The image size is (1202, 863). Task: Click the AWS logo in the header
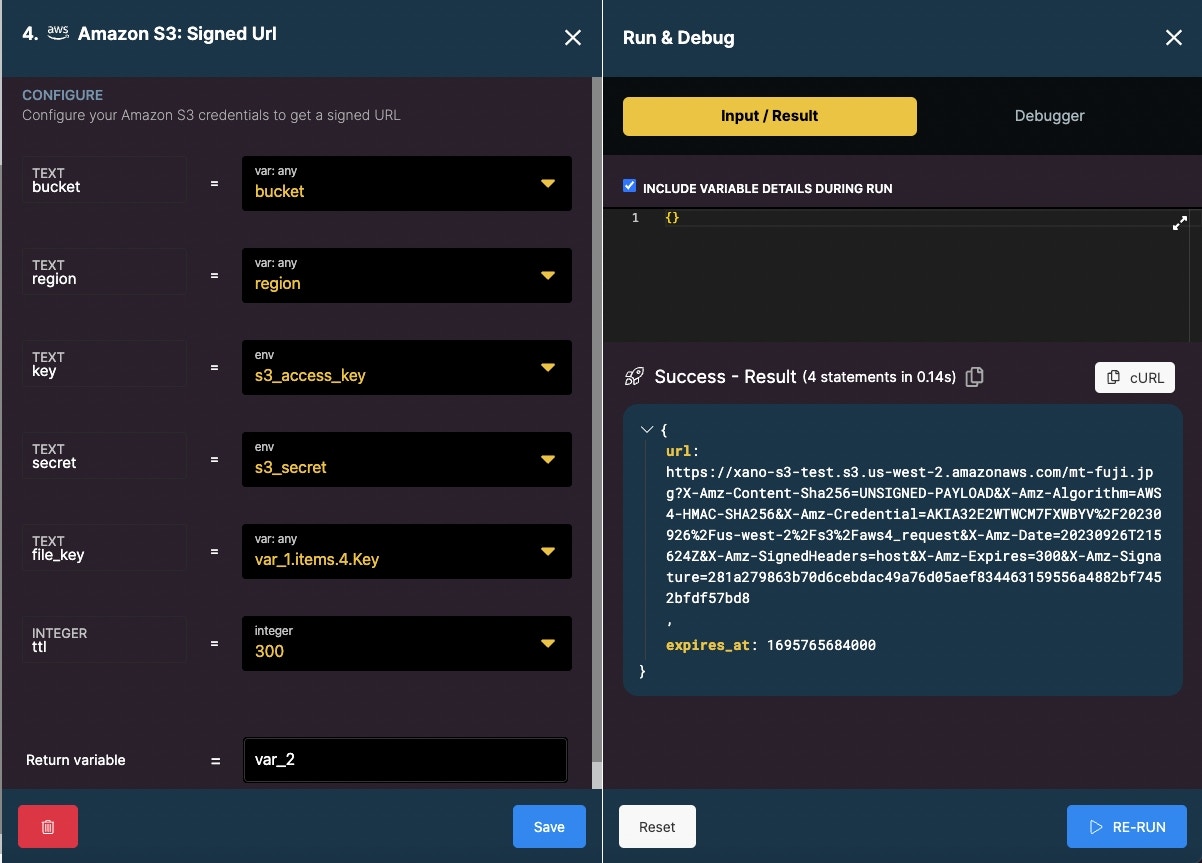[58, 33]
